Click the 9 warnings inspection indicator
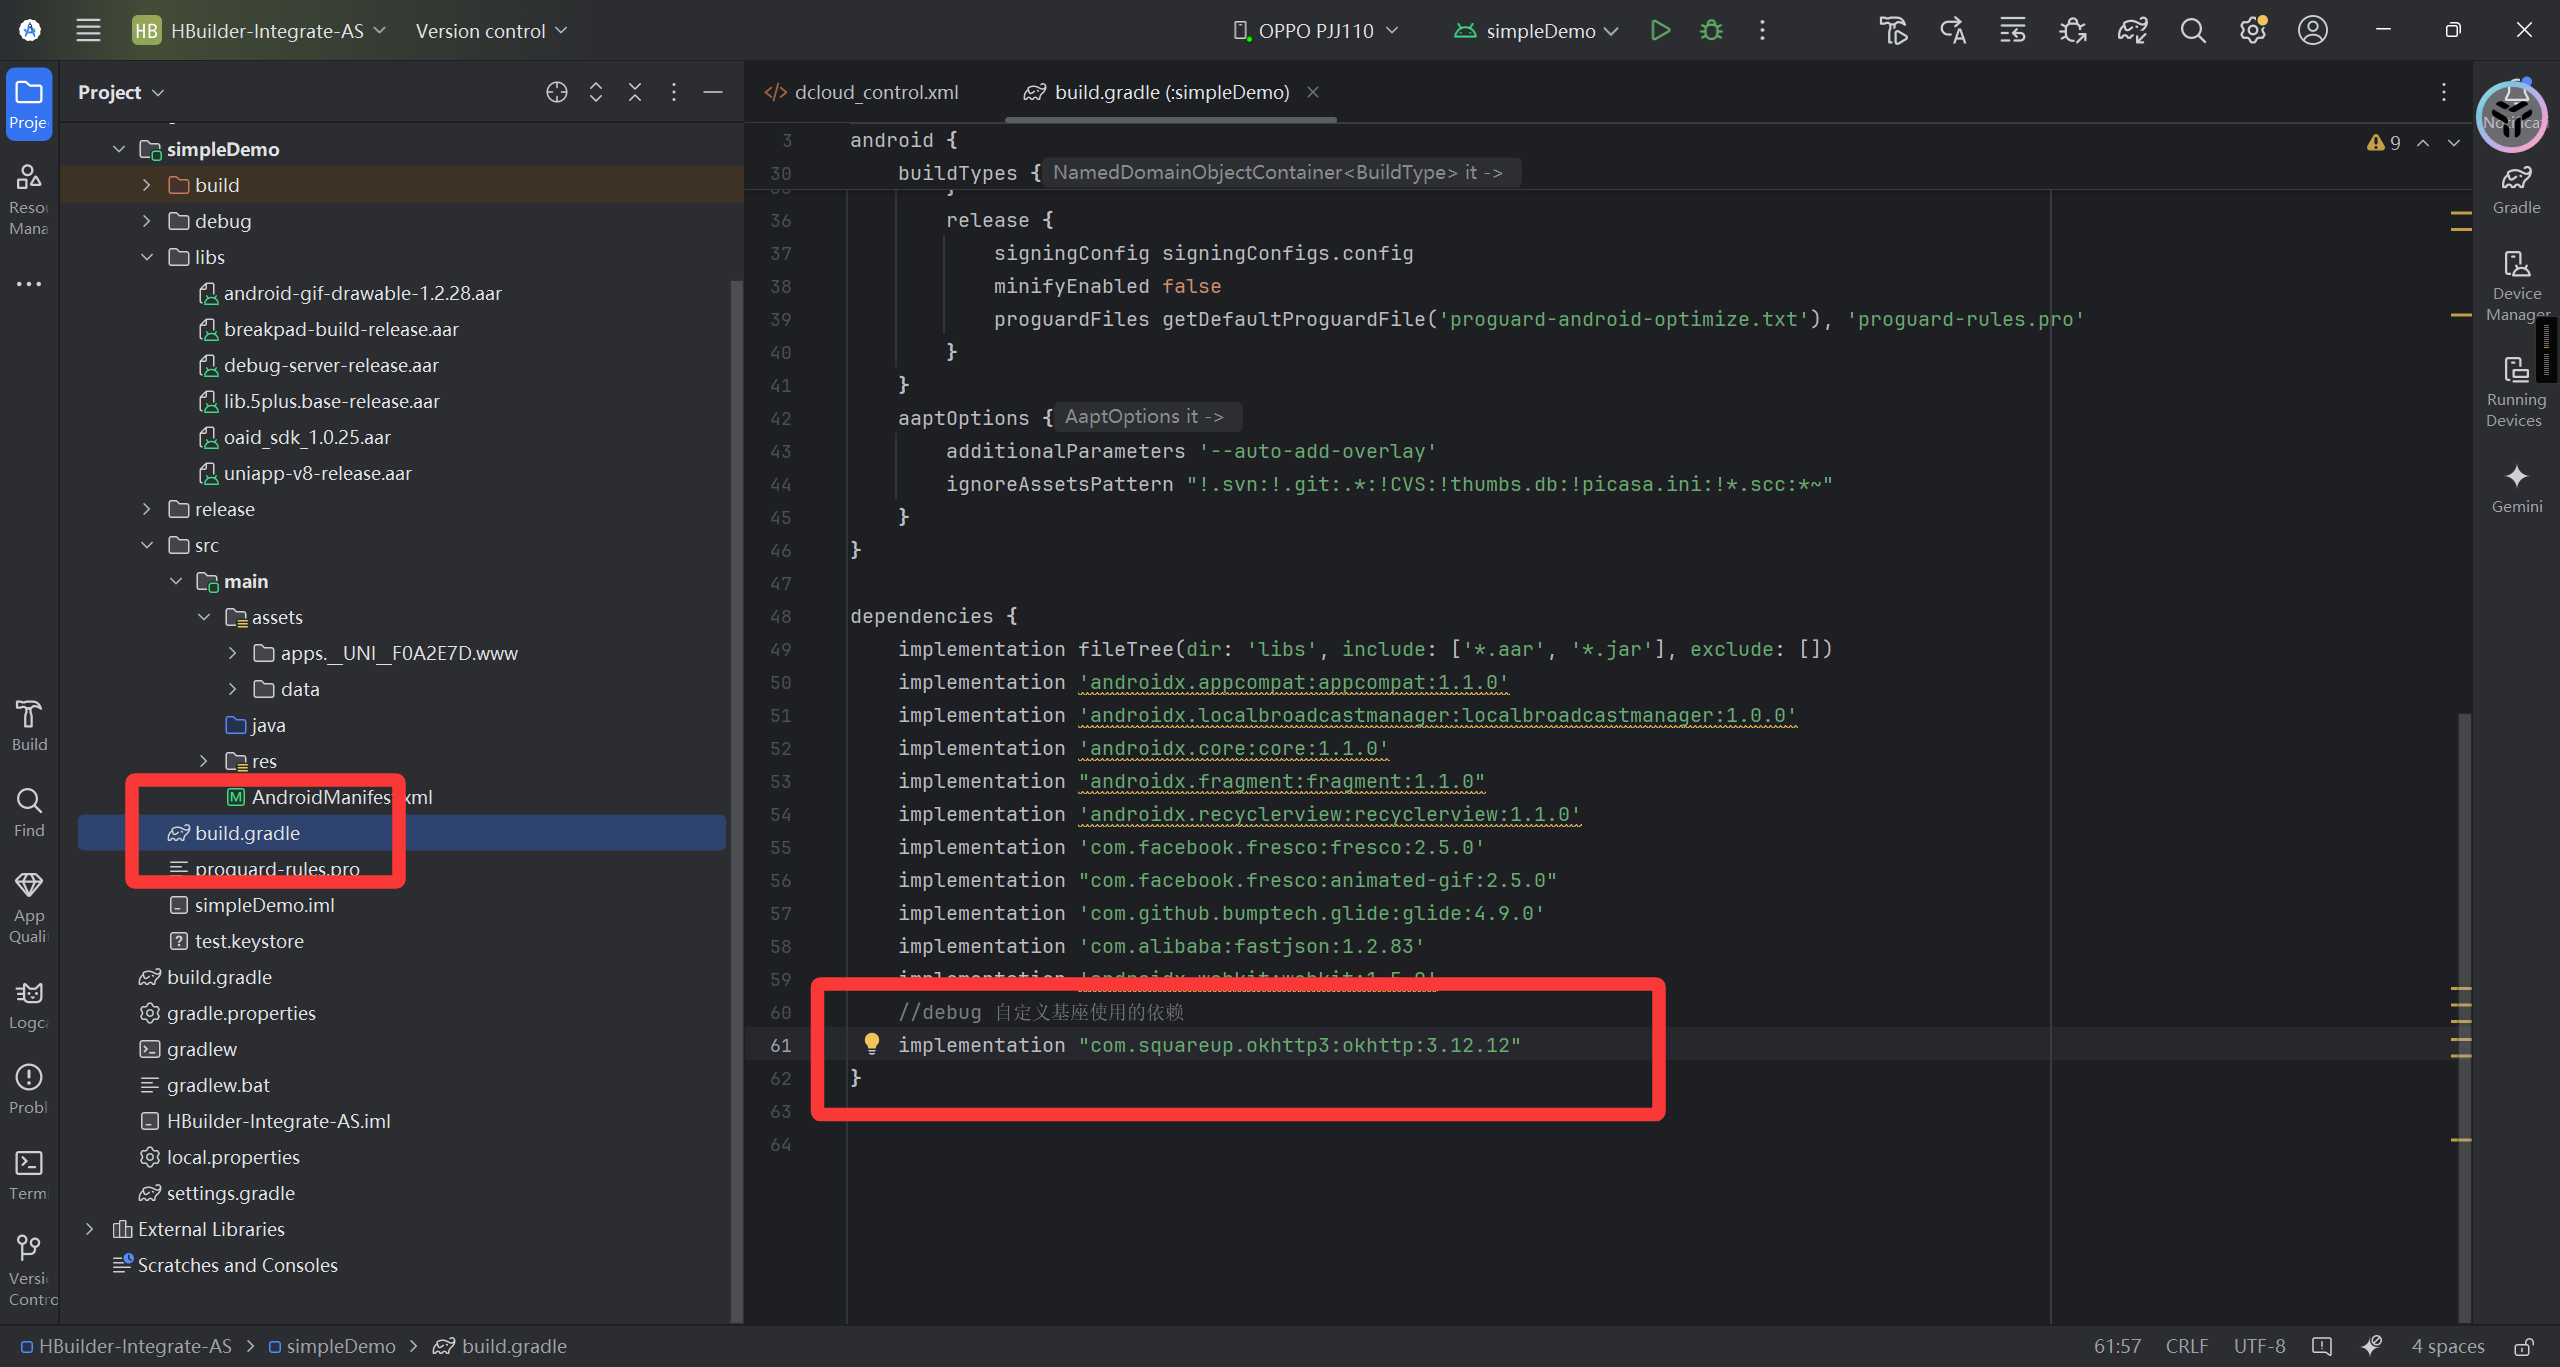 [x=2384, y=143]
